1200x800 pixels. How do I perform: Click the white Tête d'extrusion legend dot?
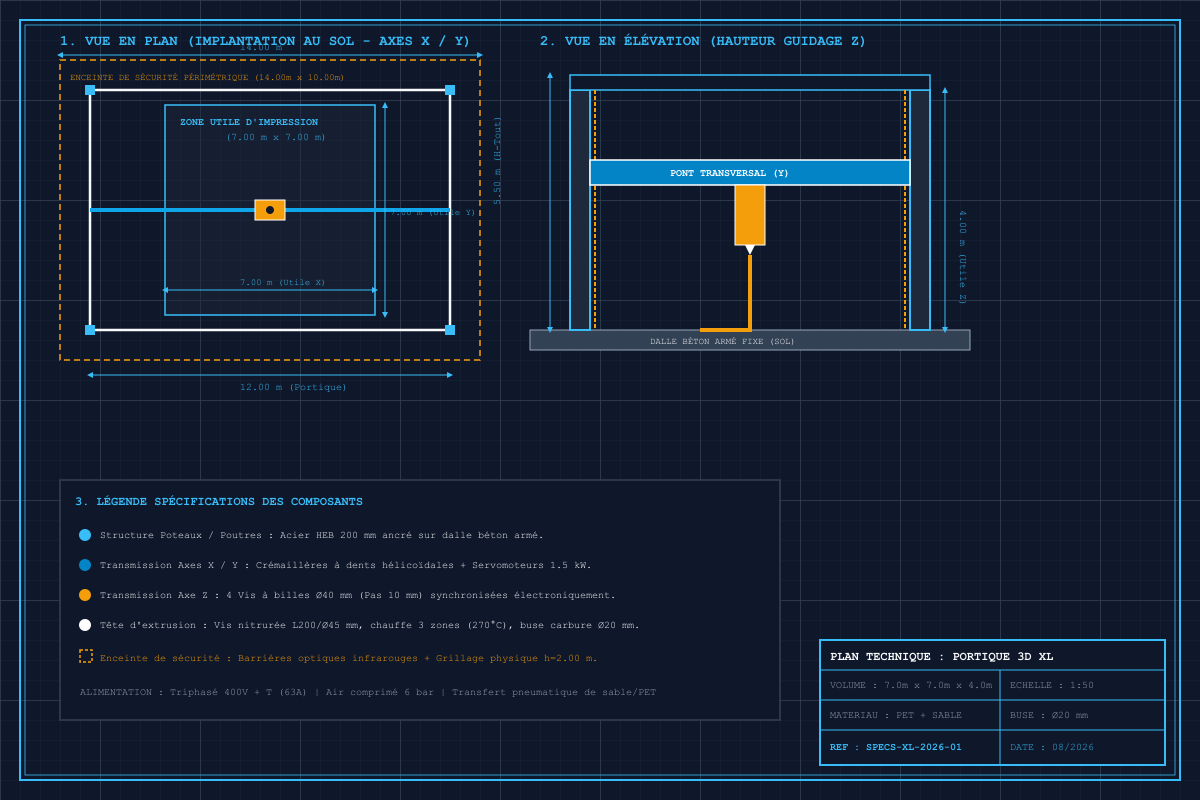85,625
